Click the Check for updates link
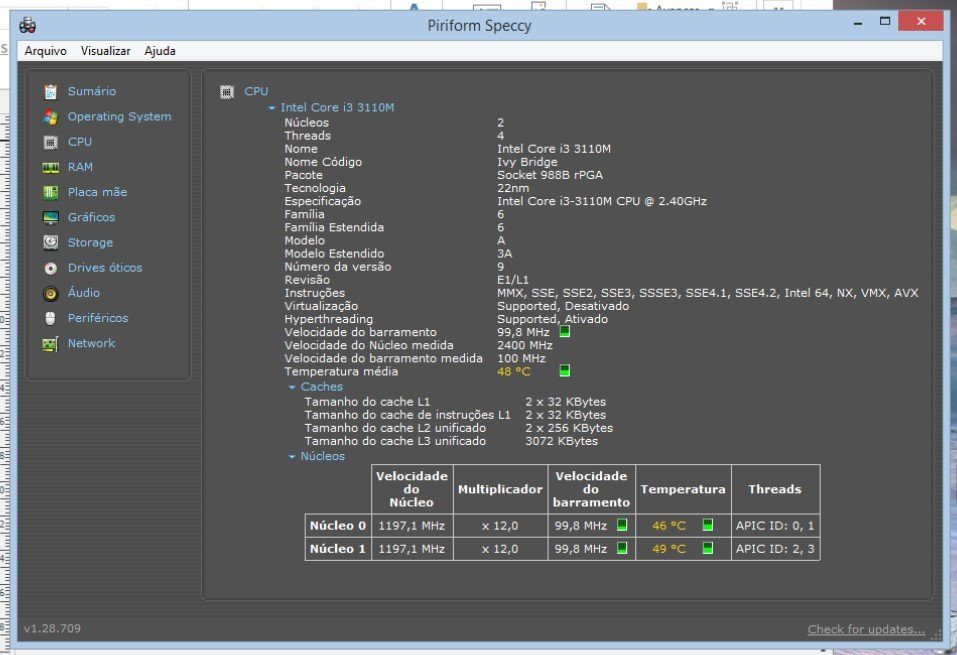 (x=866, y=629)
